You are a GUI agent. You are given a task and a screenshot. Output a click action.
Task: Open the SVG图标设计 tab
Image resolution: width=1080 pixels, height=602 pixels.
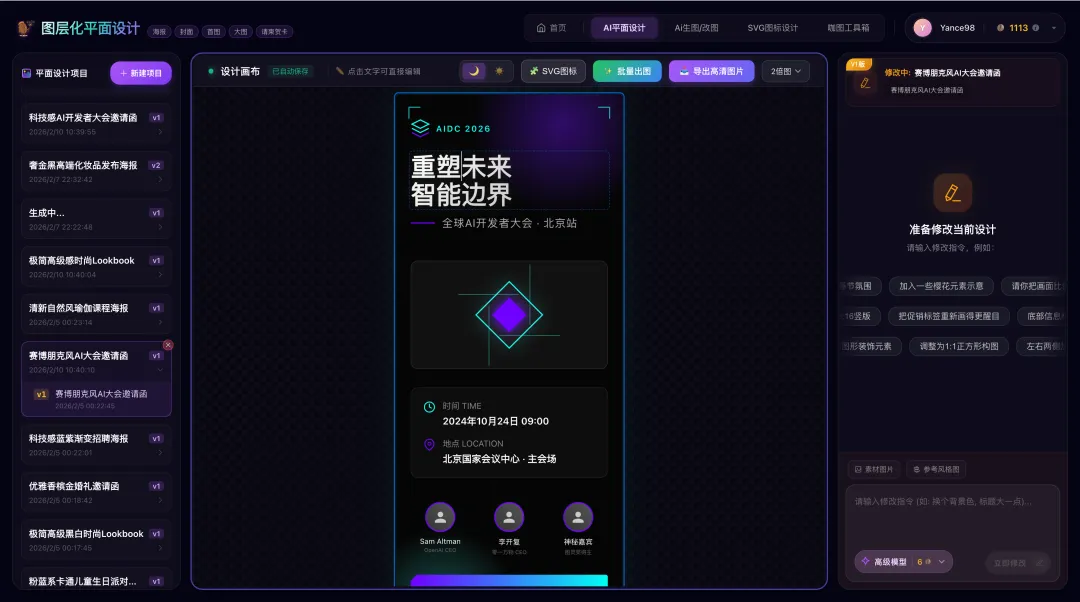click(772, 28)
